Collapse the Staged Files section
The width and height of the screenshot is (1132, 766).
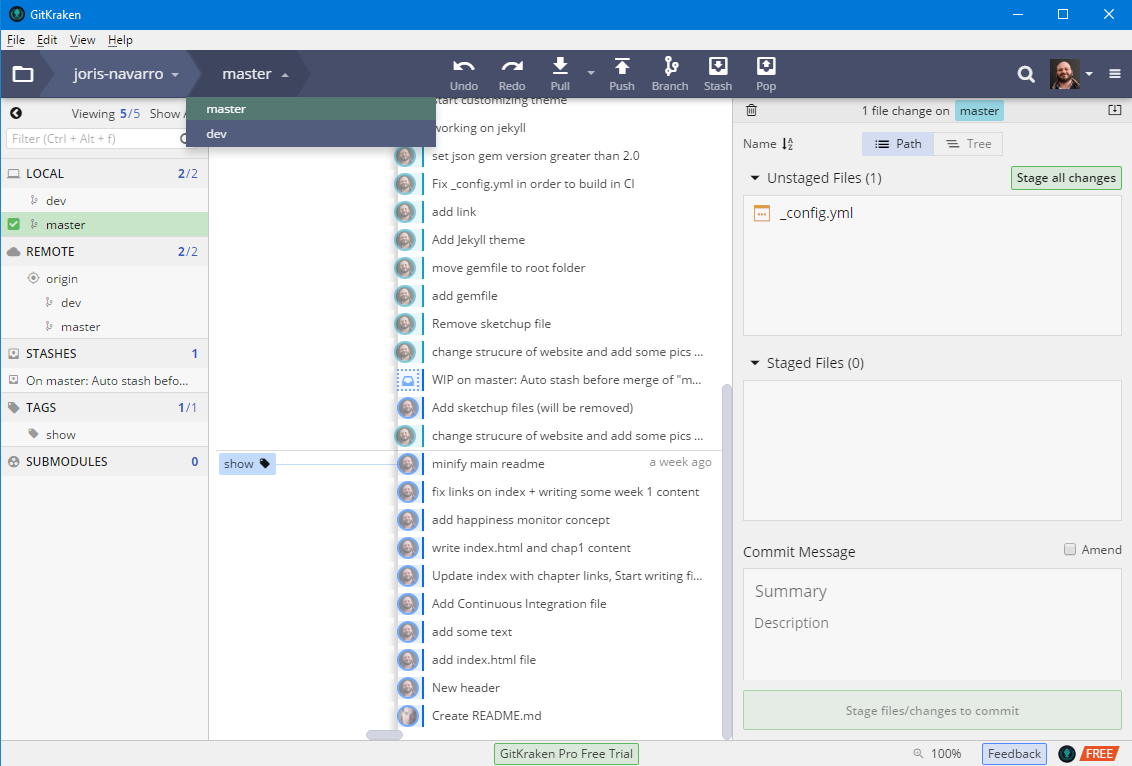click(x=755, y=362)
